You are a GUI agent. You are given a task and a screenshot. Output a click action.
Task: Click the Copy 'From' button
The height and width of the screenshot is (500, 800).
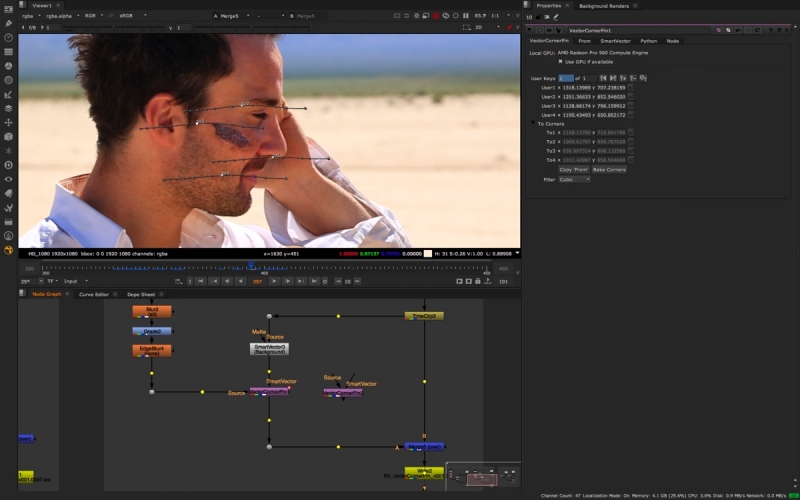(573, 170)
